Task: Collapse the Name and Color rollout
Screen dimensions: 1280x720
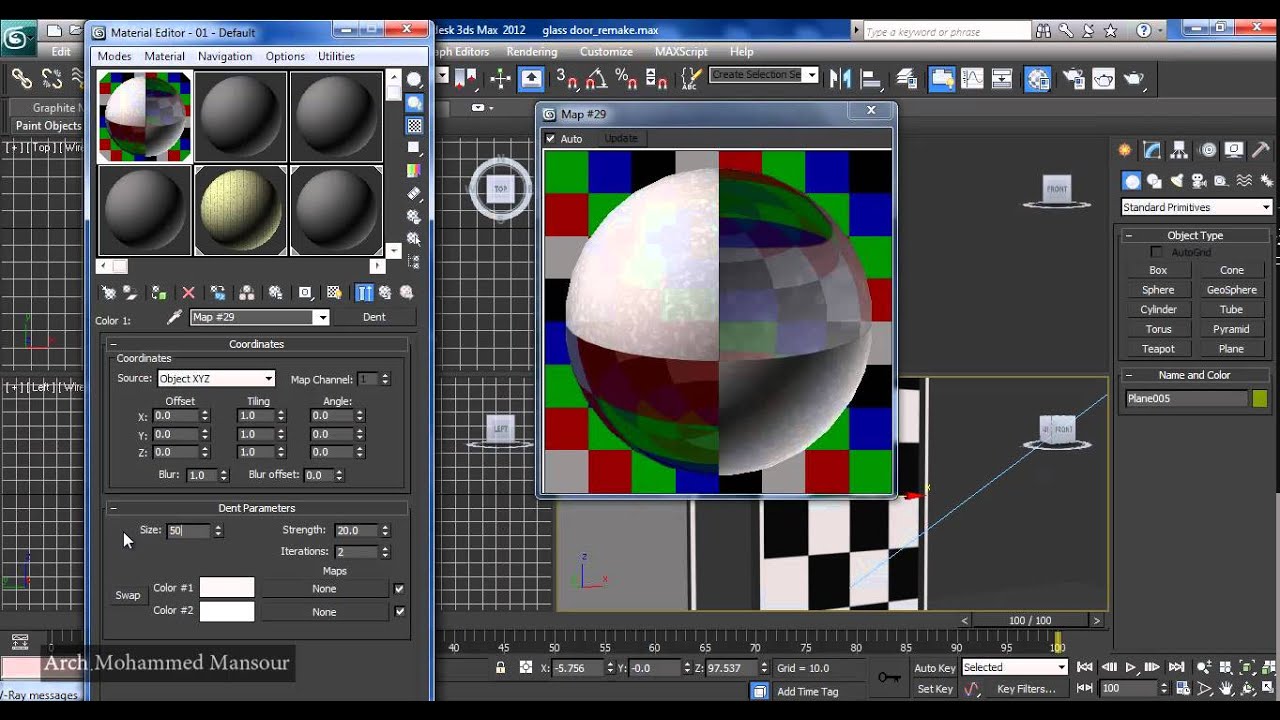Action: 1195,375
